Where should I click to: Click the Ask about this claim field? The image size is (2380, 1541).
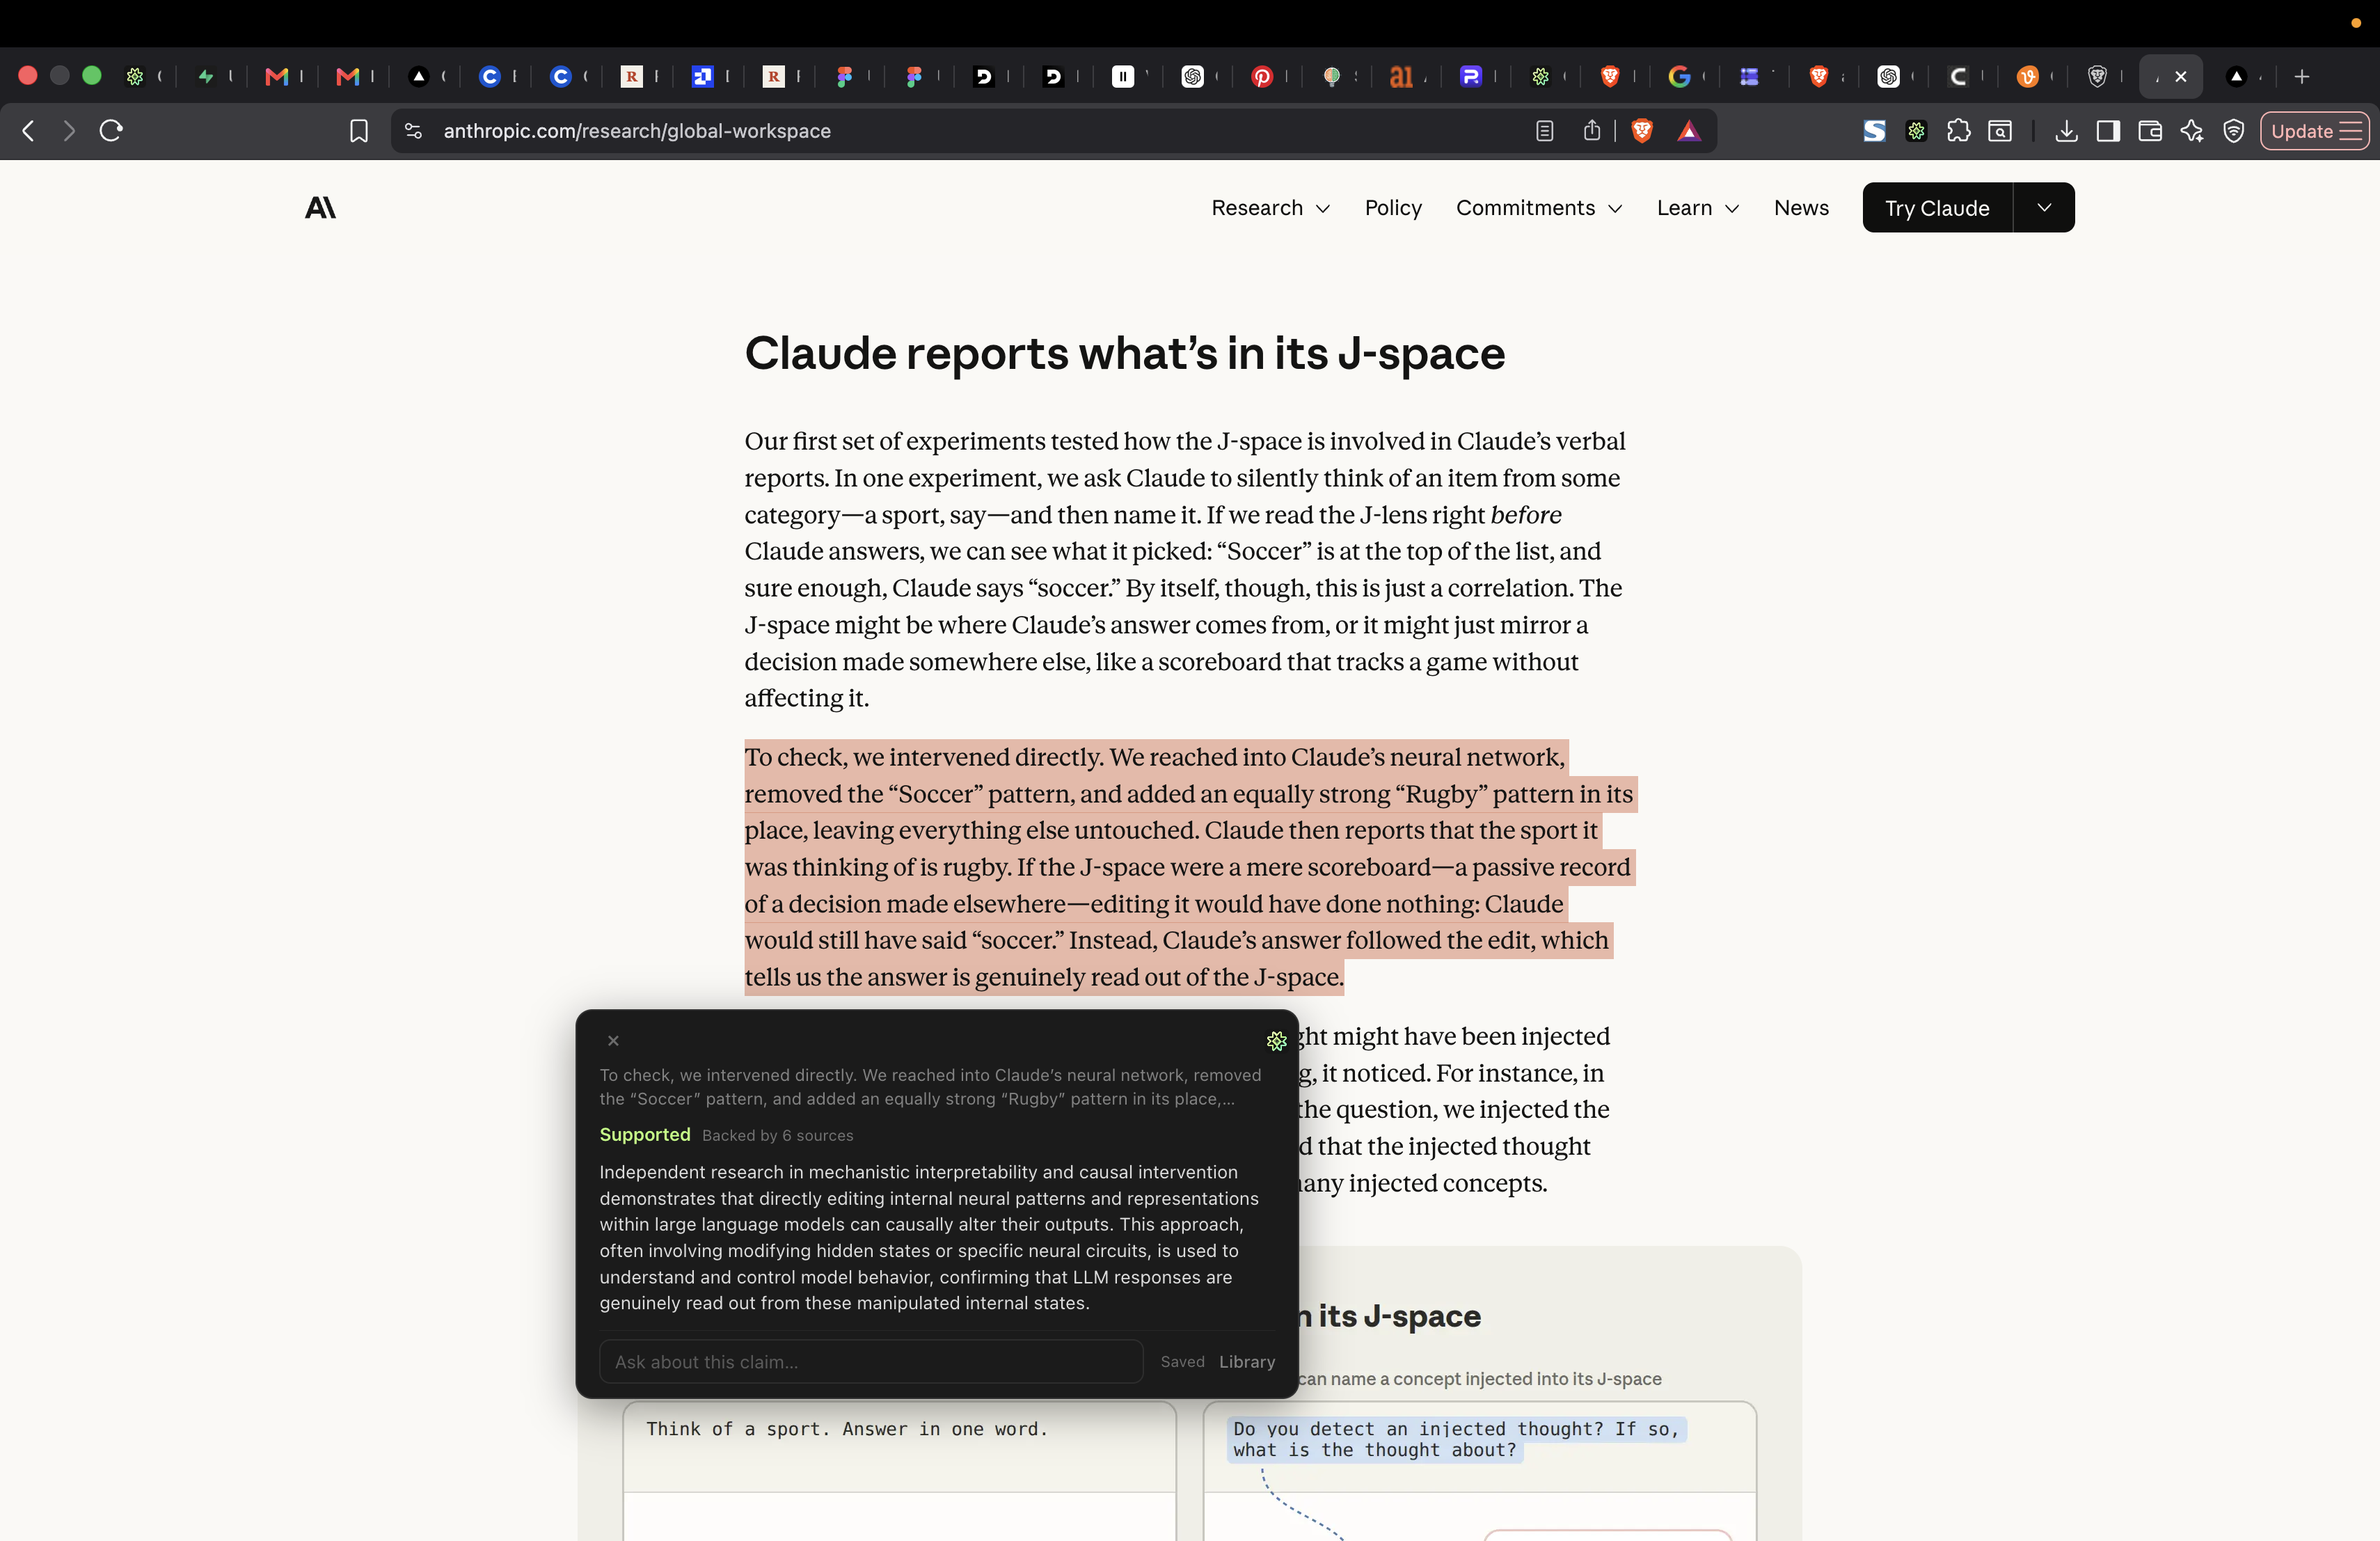pyautogui.click(x=871, y=1362)
